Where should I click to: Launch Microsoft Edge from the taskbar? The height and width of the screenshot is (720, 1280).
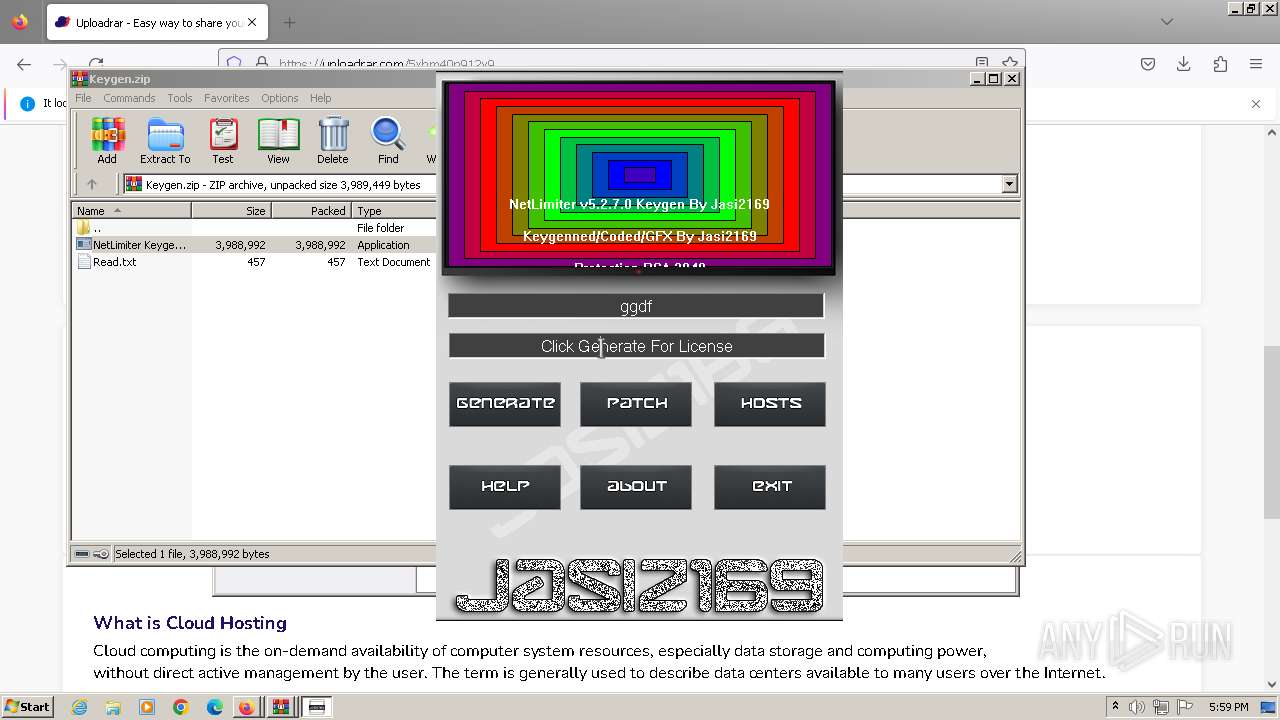tap(215, 707)
